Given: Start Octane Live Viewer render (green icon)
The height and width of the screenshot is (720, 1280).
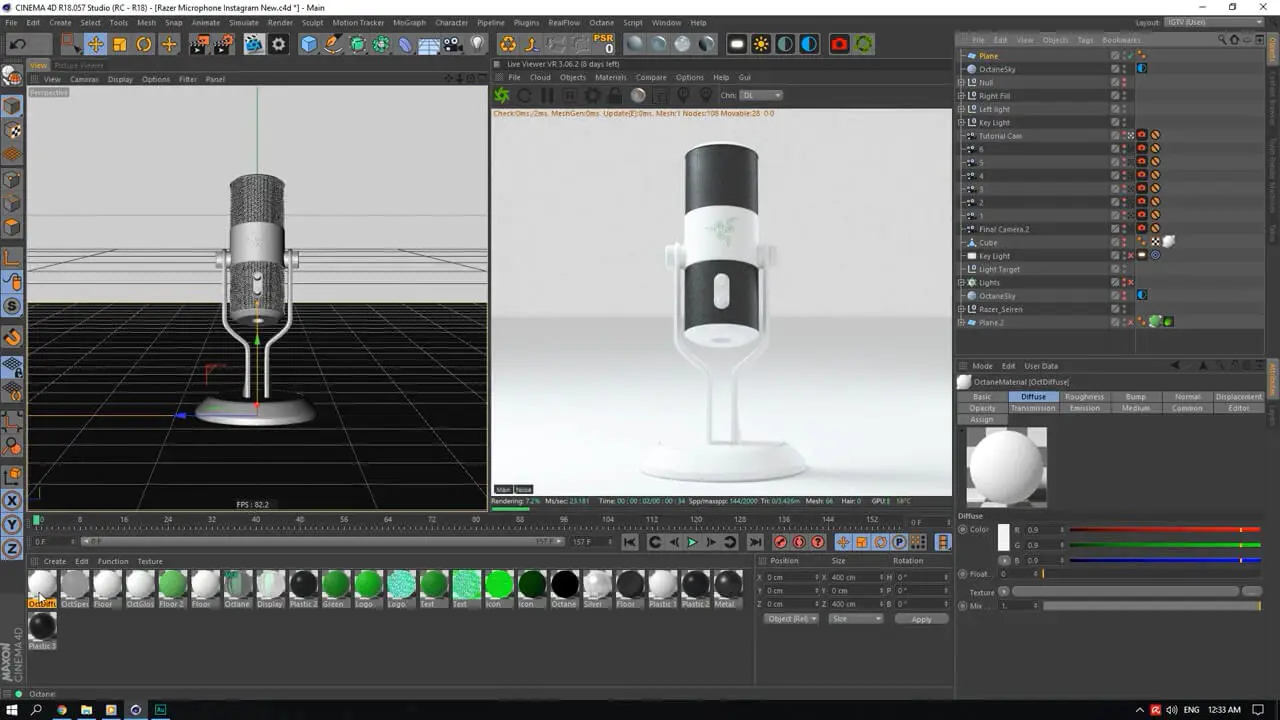Looking at the screenshot, I should click(x=502, y=95).
